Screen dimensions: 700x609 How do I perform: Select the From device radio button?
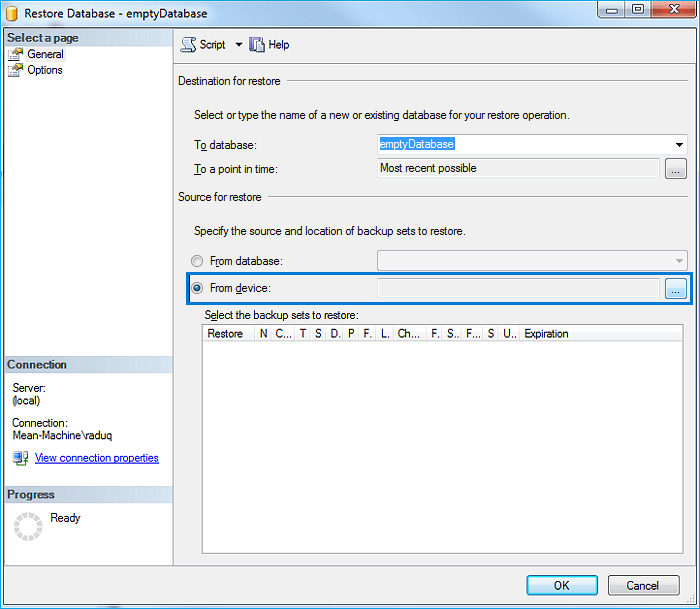tap(197, 288)
